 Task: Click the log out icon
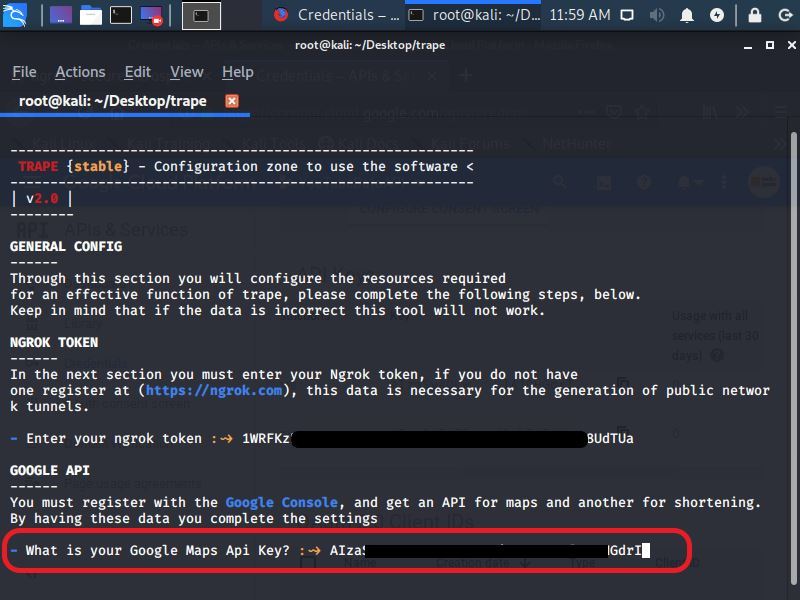[x=785, y=15]
